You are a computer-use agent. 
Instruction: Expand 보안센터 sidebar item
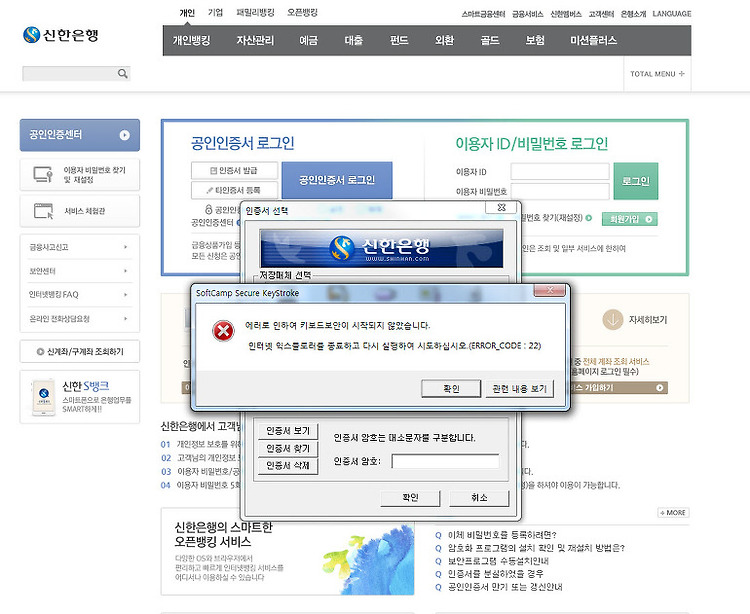coord(79,271)
